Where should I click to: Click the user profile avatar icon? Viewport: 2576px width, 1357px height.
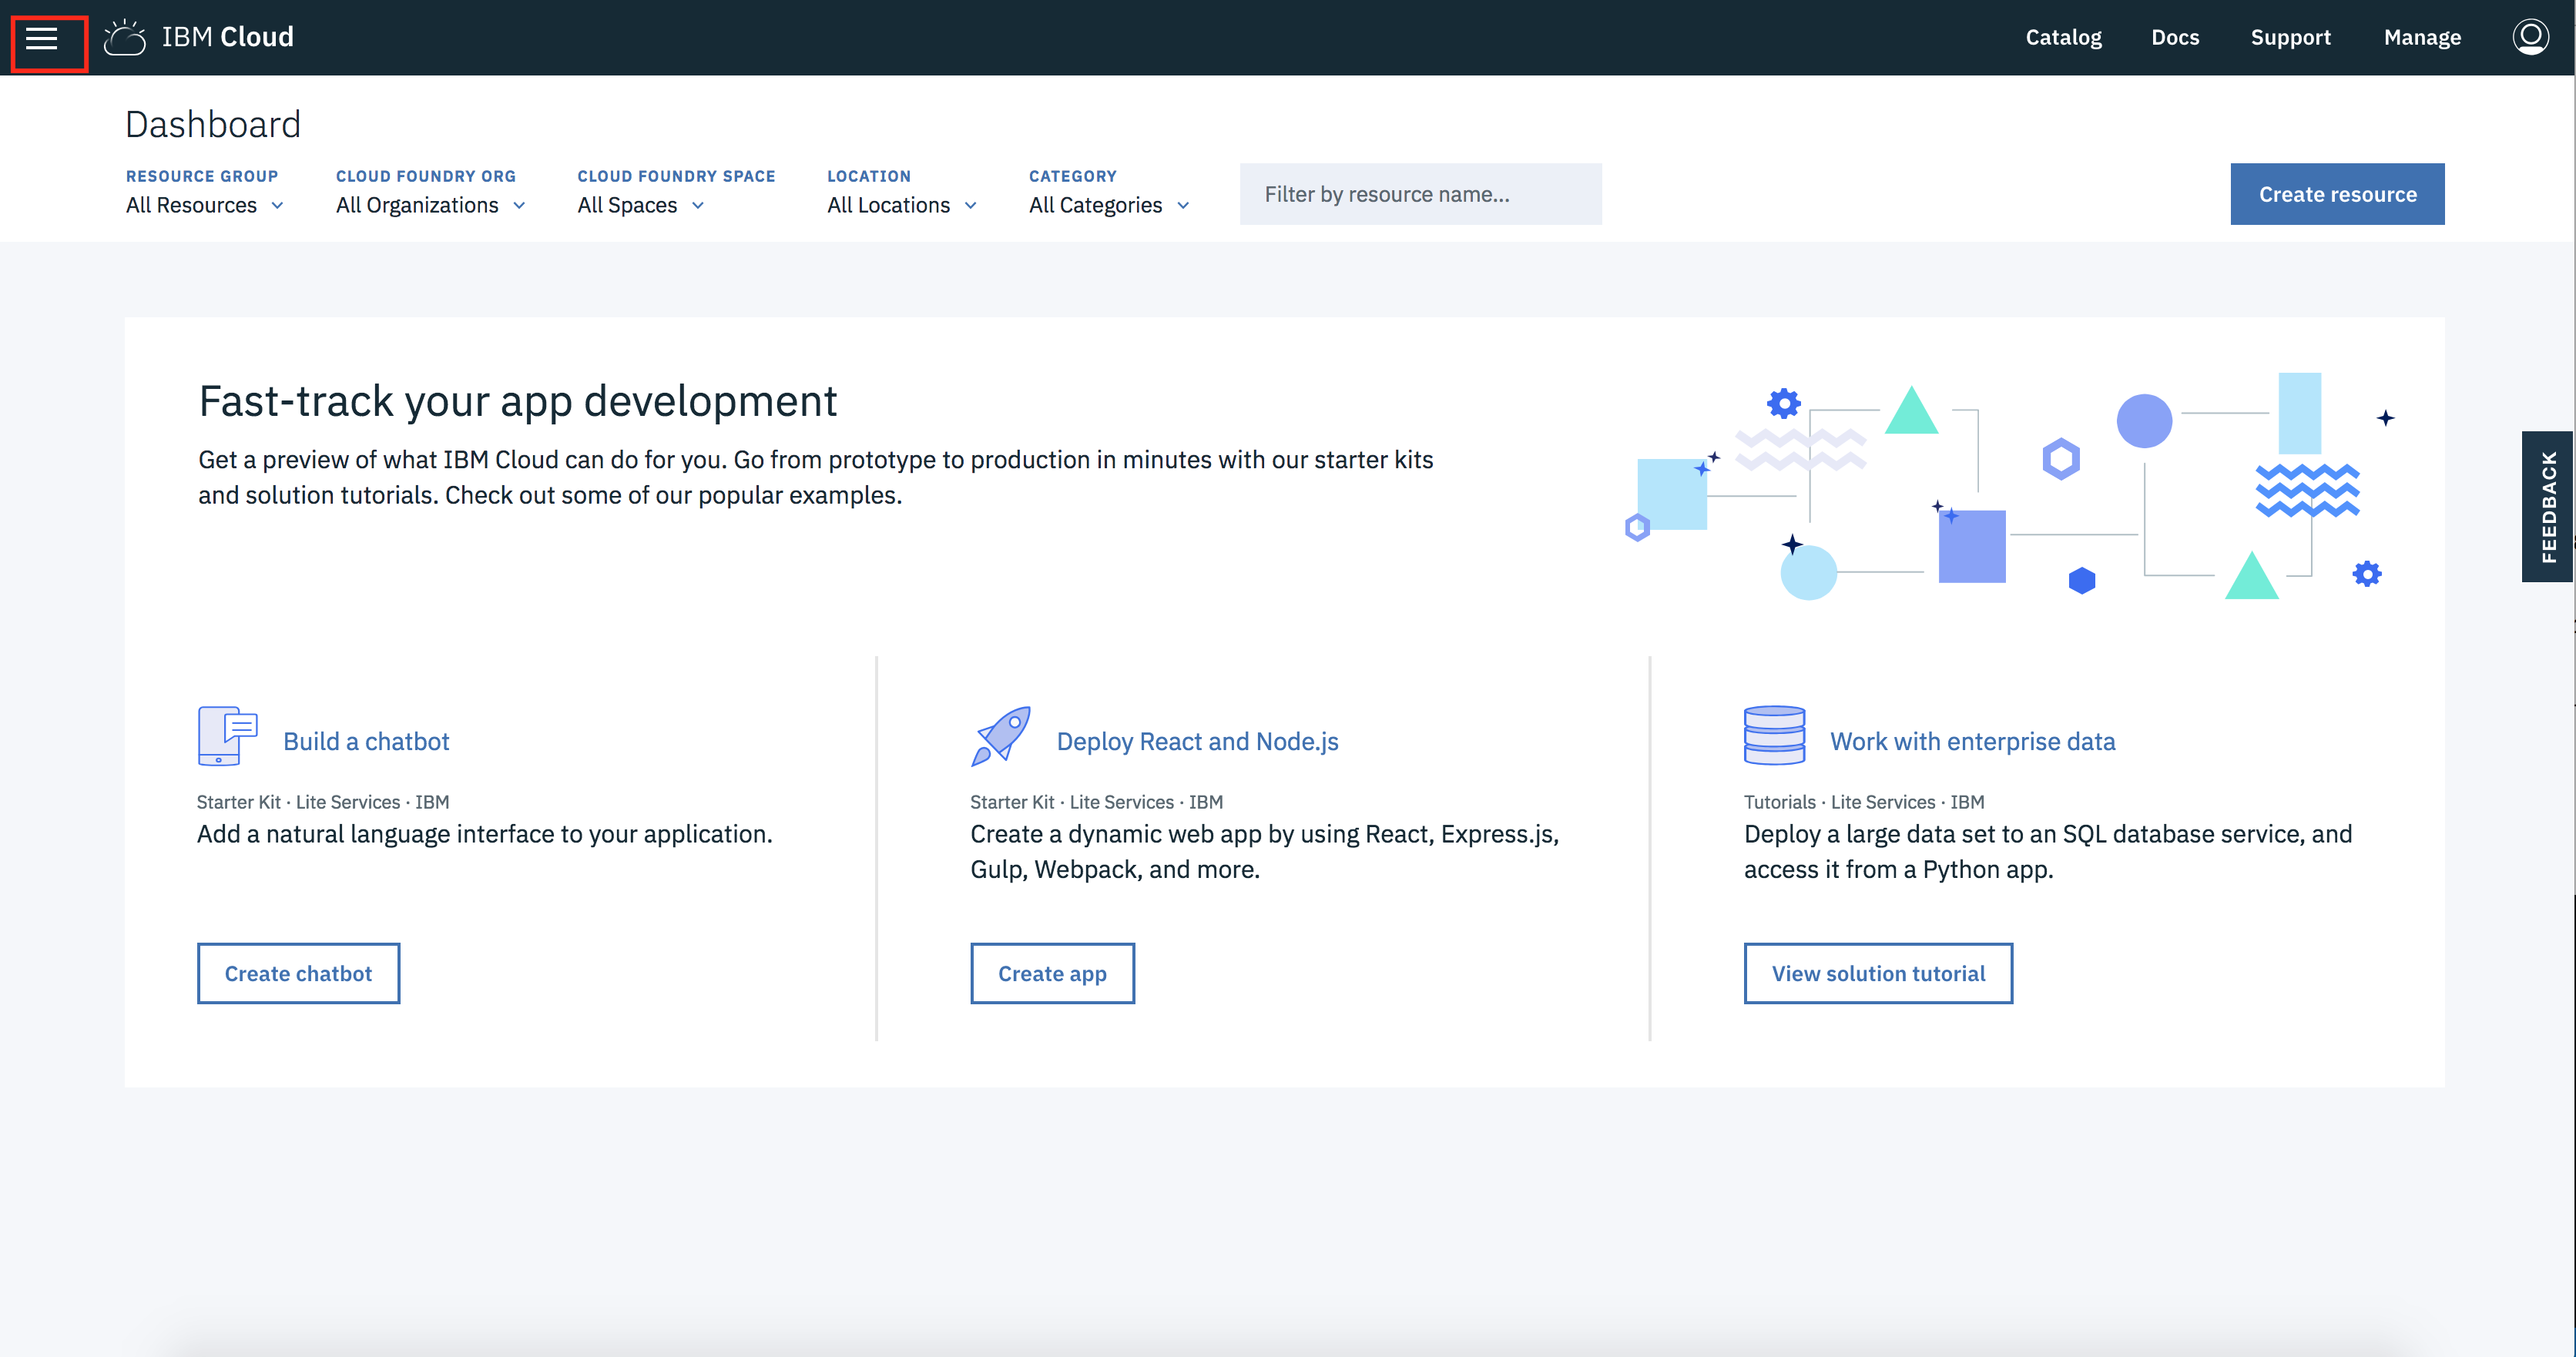pyautogui.click(x=2528, y=35)
